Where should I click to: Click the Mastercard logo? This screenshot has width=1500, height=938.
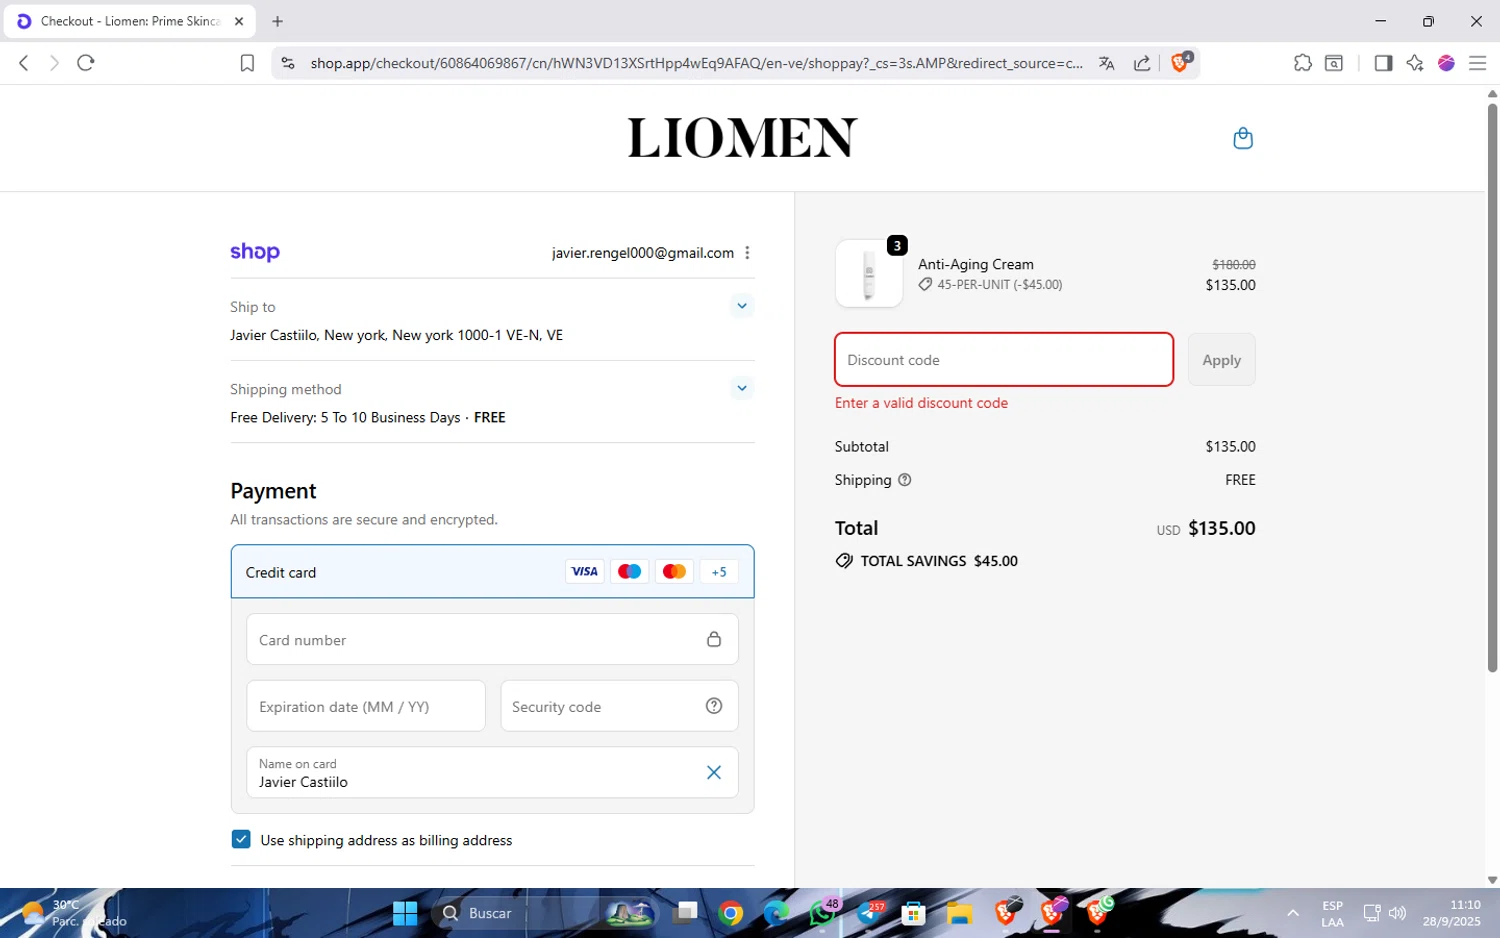click(674, 572)
